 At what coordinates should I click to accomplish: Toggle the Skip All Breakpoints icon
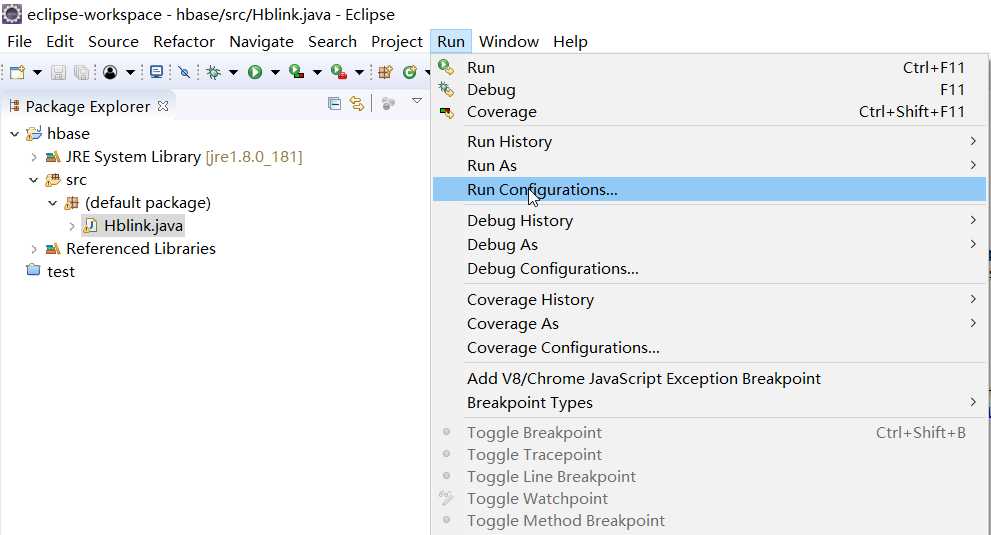pyautogui.click(x=184, y=72)
